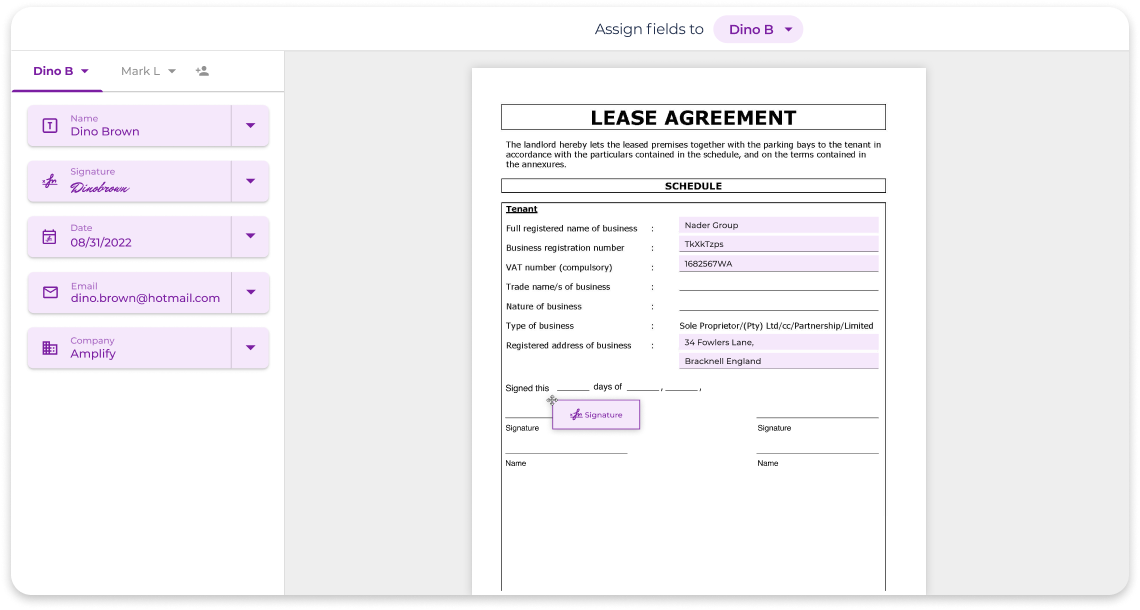Click the 'Nature of business' label
Viewport: 1140px width, 610px height.
544,307
